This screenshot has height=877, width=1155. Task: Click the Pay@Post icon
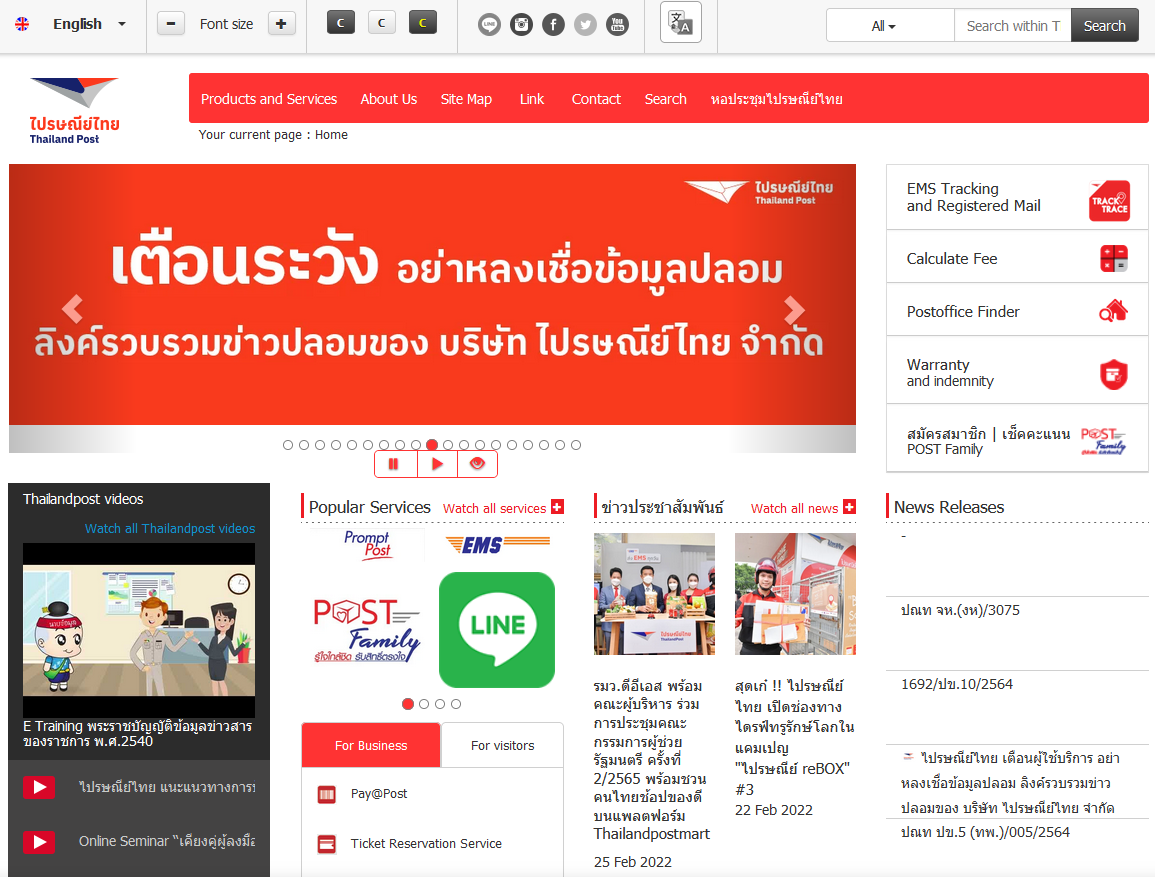point(326,794)
